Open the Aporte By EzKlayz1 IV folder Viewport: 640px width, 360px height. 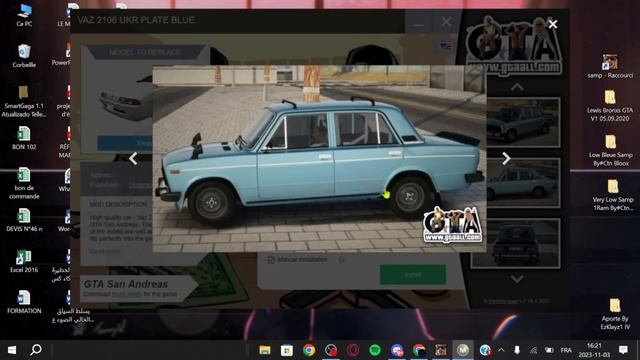click(615, 314)
